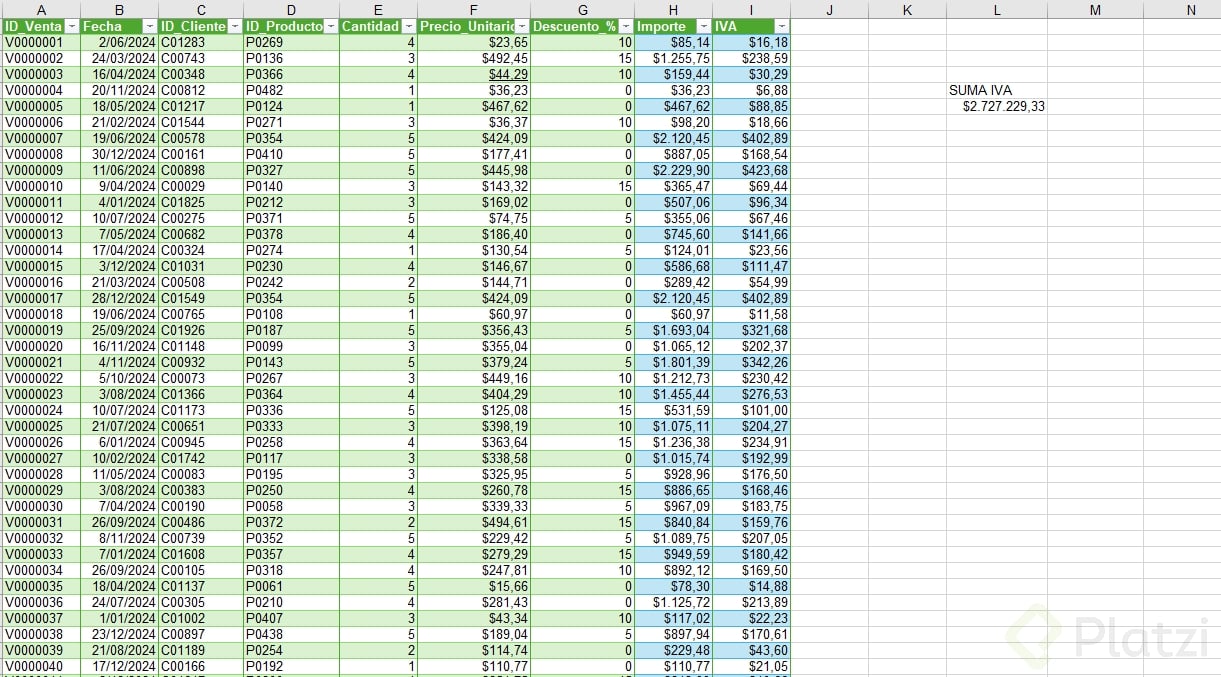1221x677 pixels.
Task: Select IVA cell '$21,05'
Action: [x=751, y=666]
